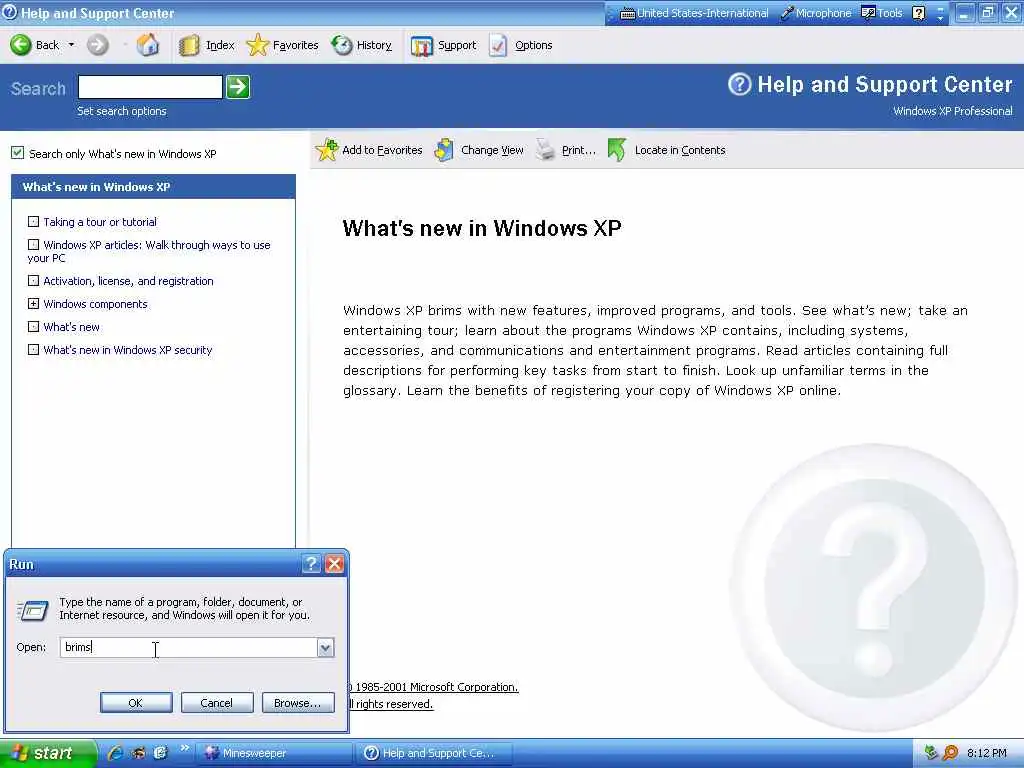Open the Index book icon

tap(189, 45)
